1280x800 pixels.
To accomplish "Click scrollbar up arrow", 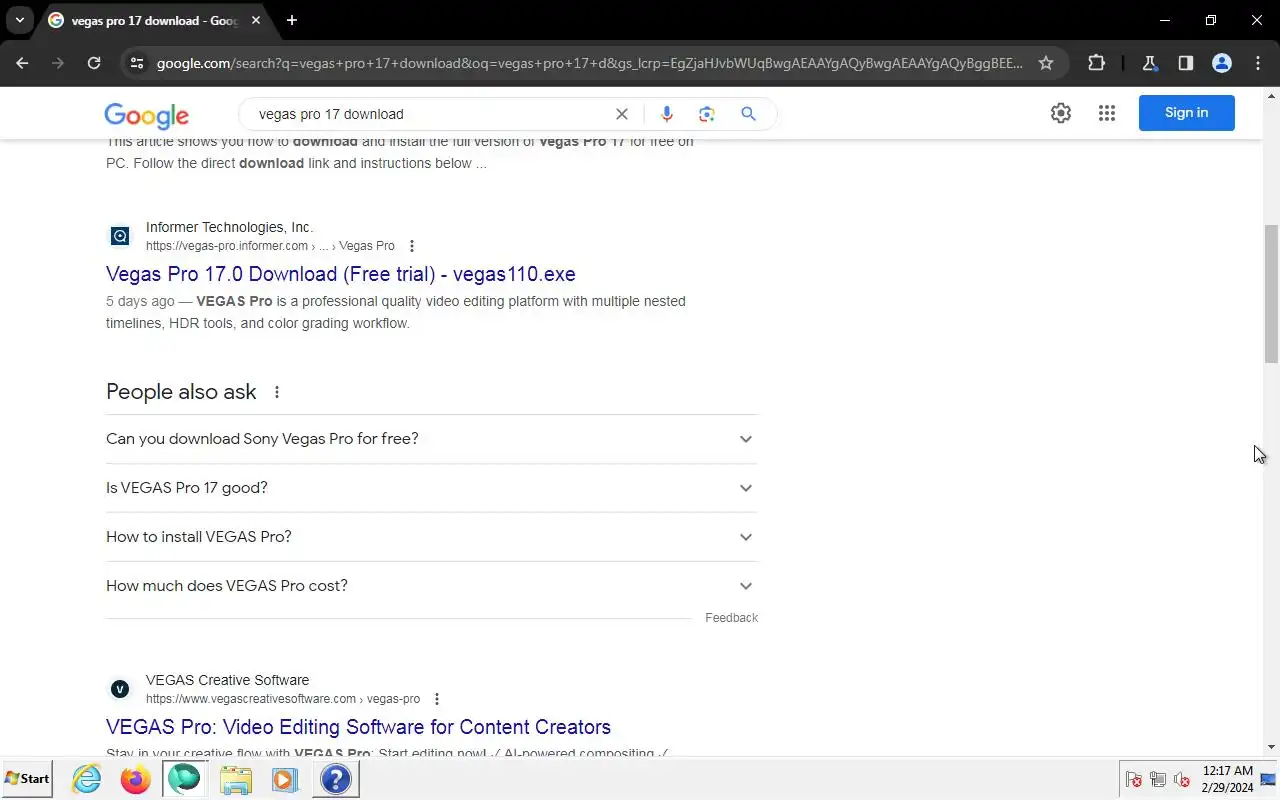I will click(1272, 96).
